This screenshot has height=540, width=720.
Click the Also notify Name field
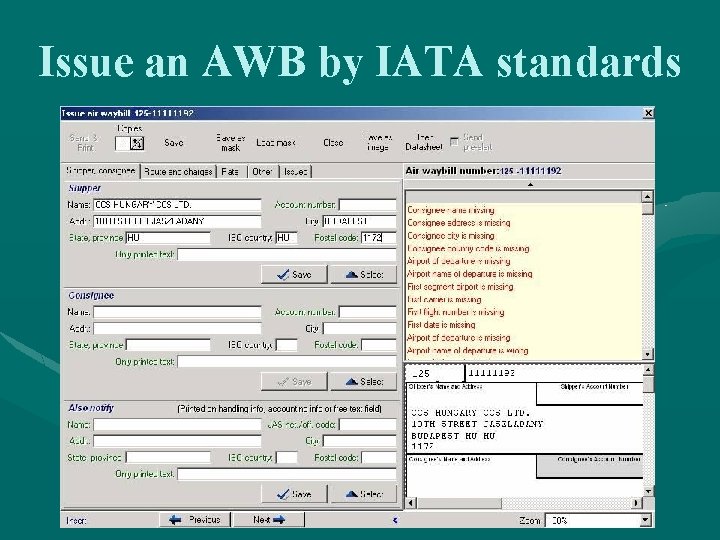[177, 425]
